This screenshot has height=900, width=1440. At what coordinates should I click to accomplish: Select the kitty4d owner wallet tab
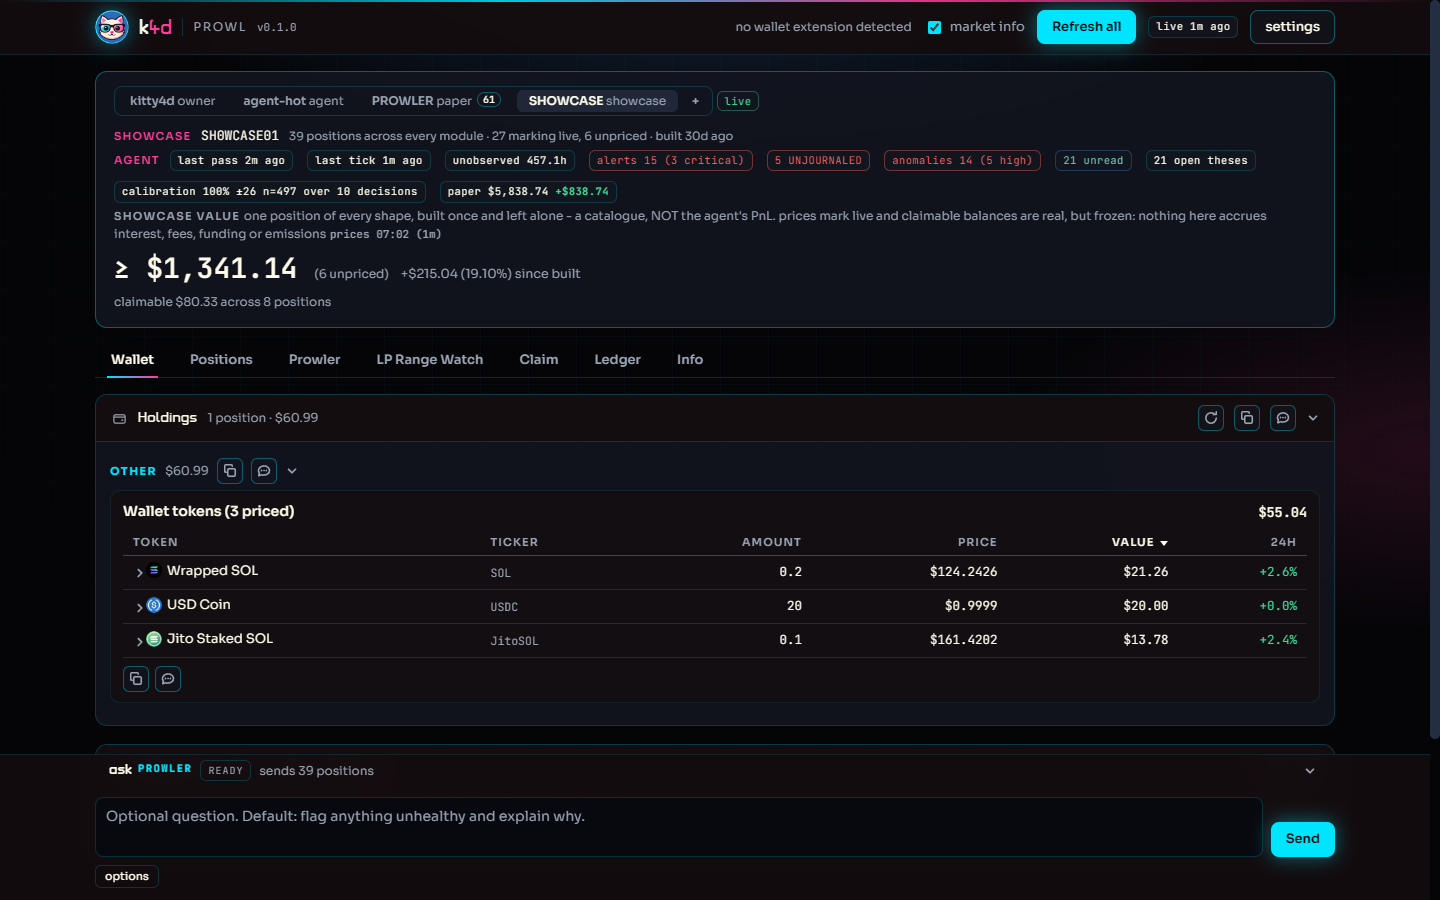(172, 101)
